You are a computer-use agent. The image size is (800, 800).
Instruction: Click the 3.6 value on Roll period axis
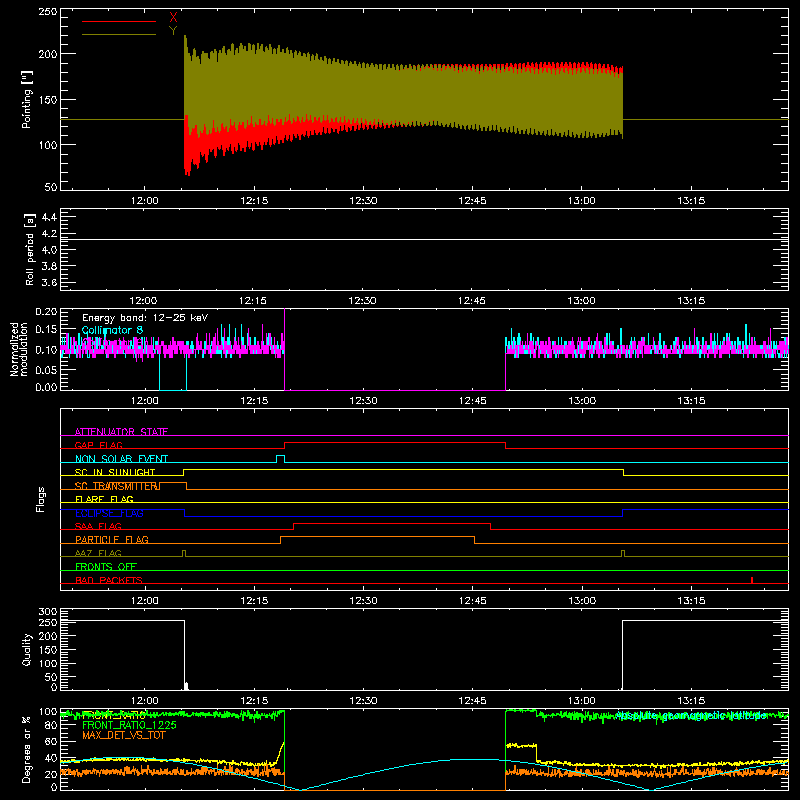pos(49,282)
